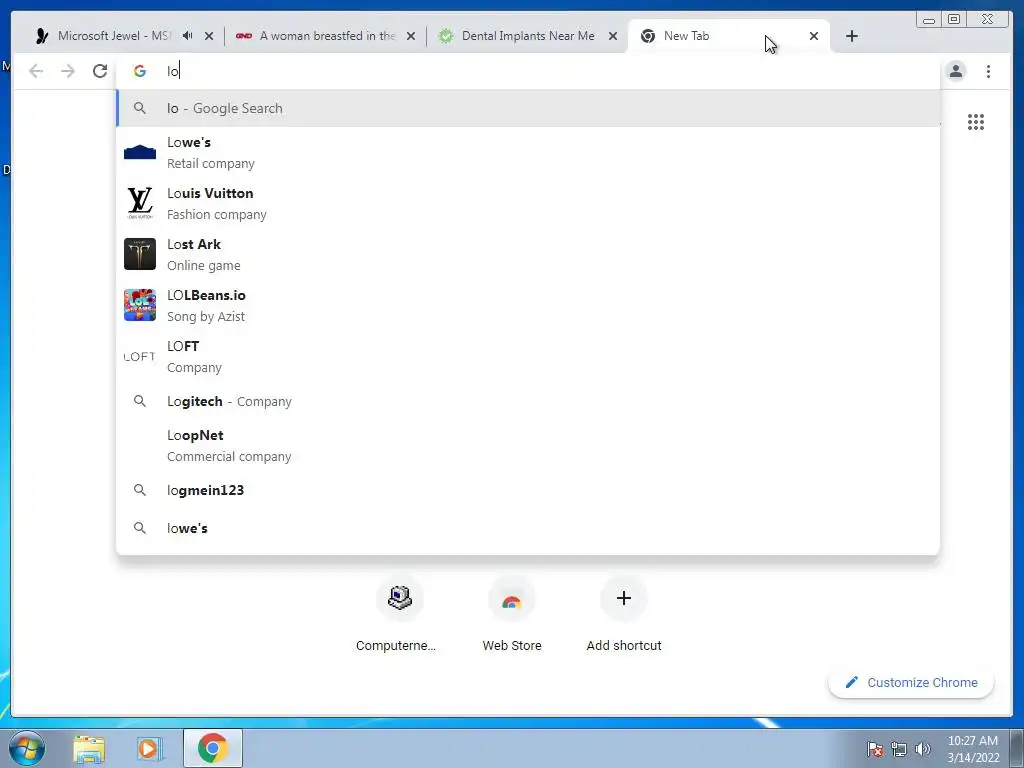Click magnifier icon beside lowercase lowe's
Screen dimensions: 1024x768
pos(140,528)
